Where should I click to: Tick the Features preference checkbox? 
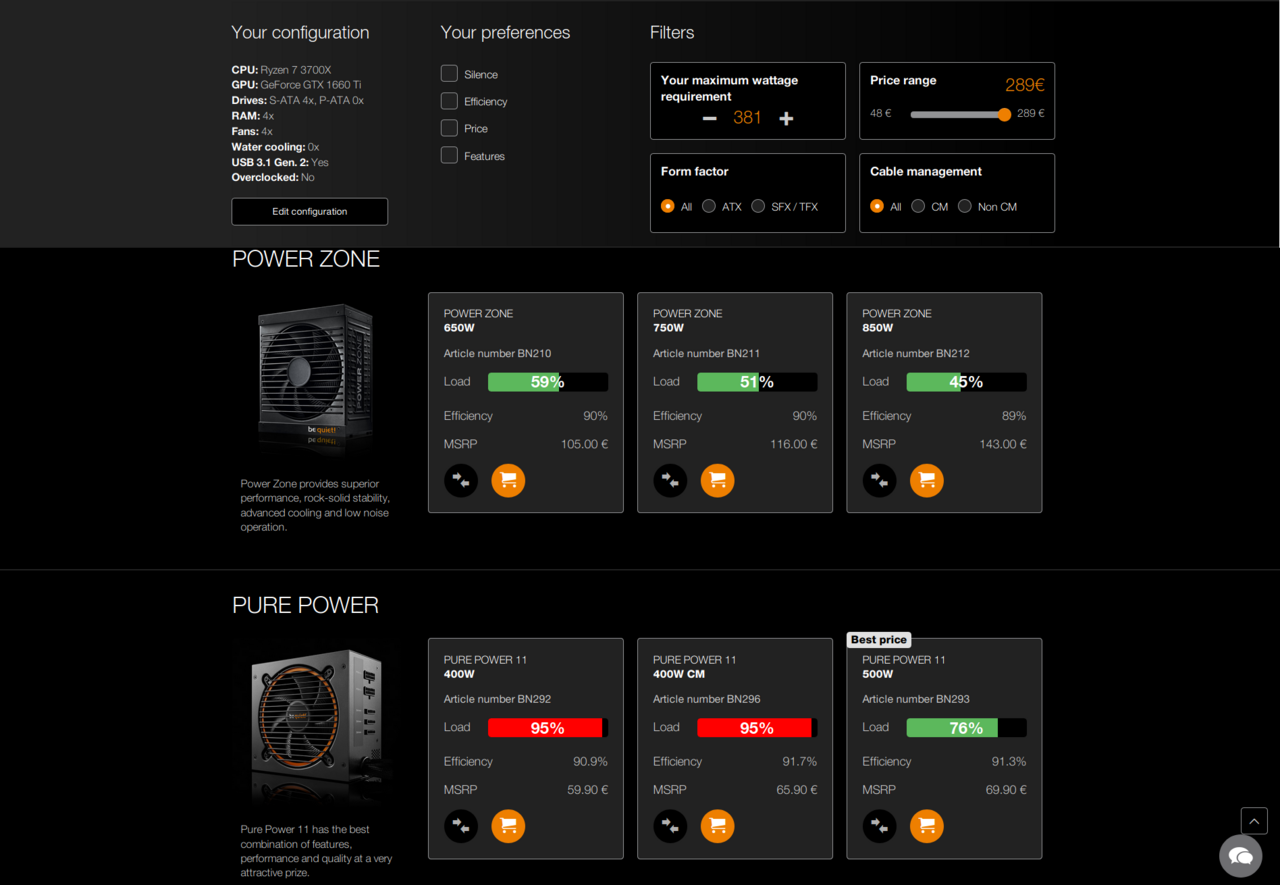click(449, 155)
